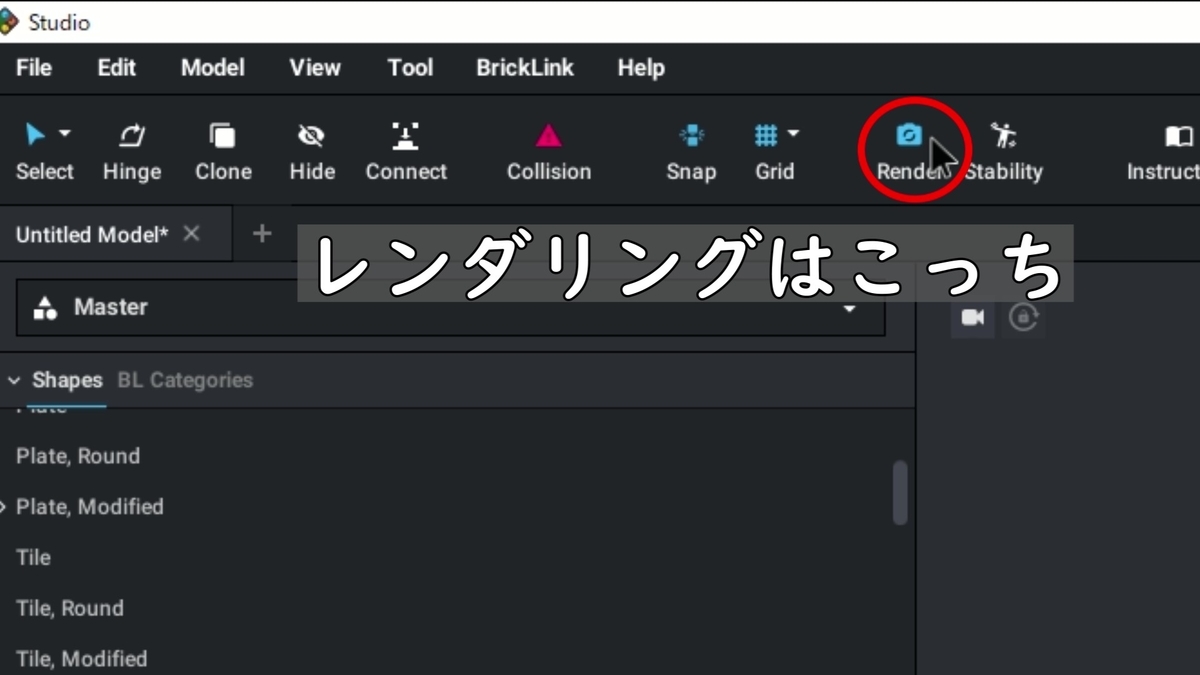Click the Grid icon
The height and width of the screenshot is (675, 1200).
[x=766, y=134]
